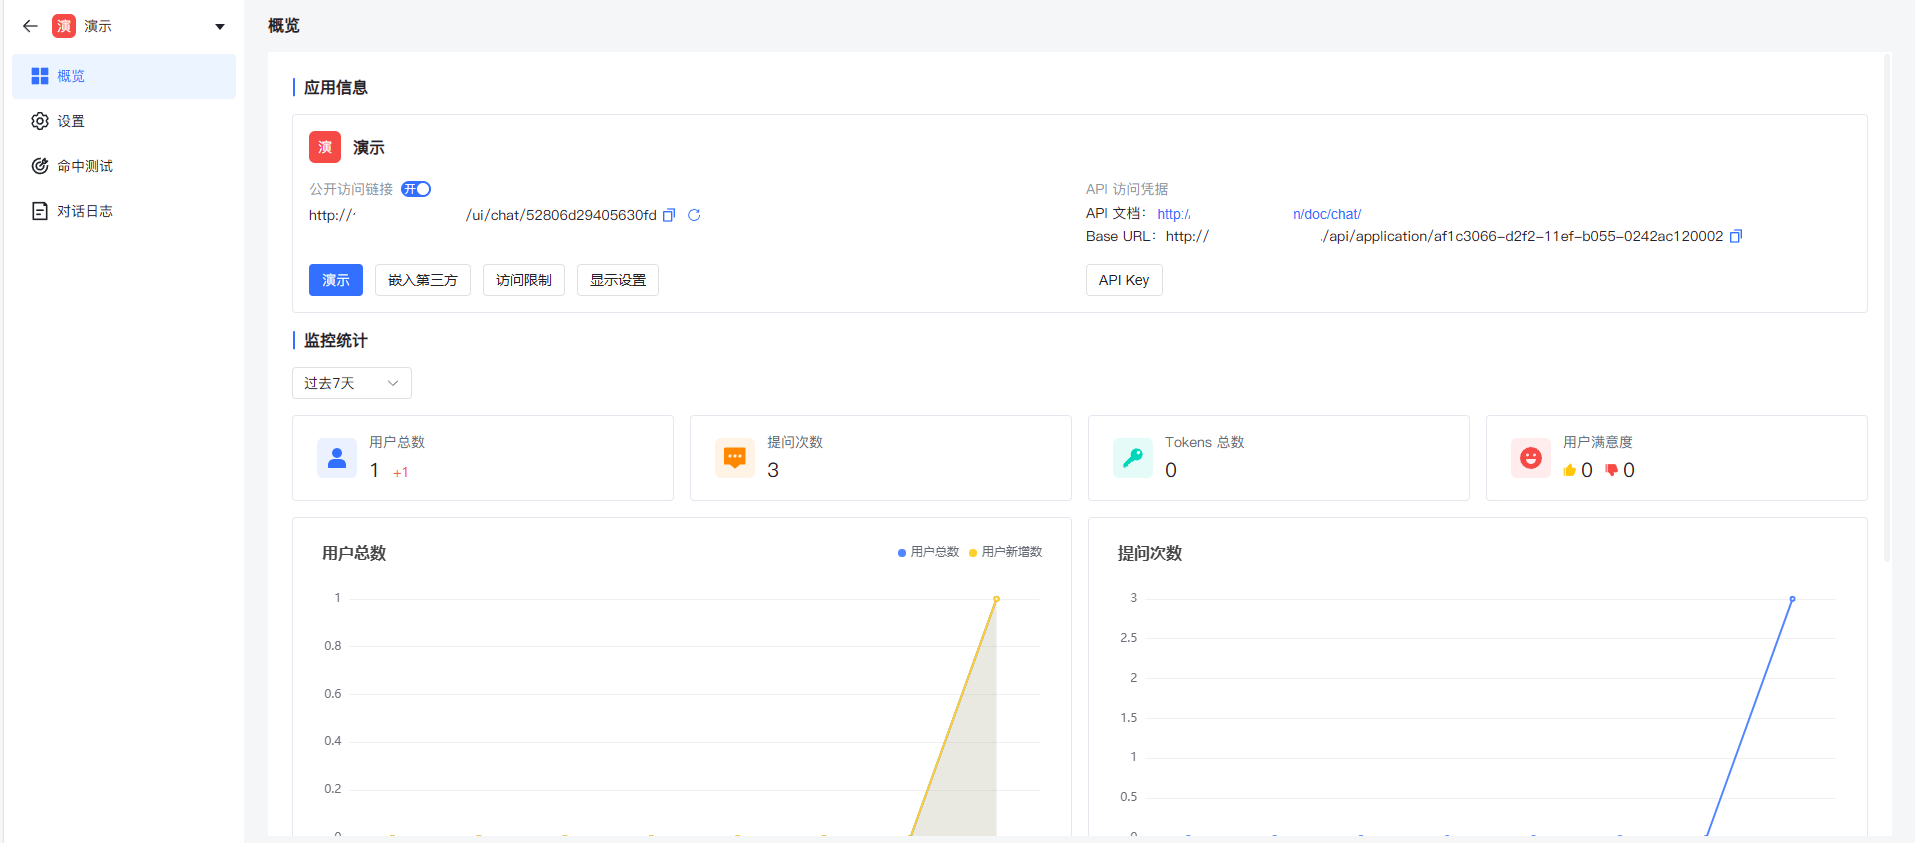Click the red app logo icon
The width and height of the screenshot is (1915, 843).
pyautogui.click(x=325, y=147)
